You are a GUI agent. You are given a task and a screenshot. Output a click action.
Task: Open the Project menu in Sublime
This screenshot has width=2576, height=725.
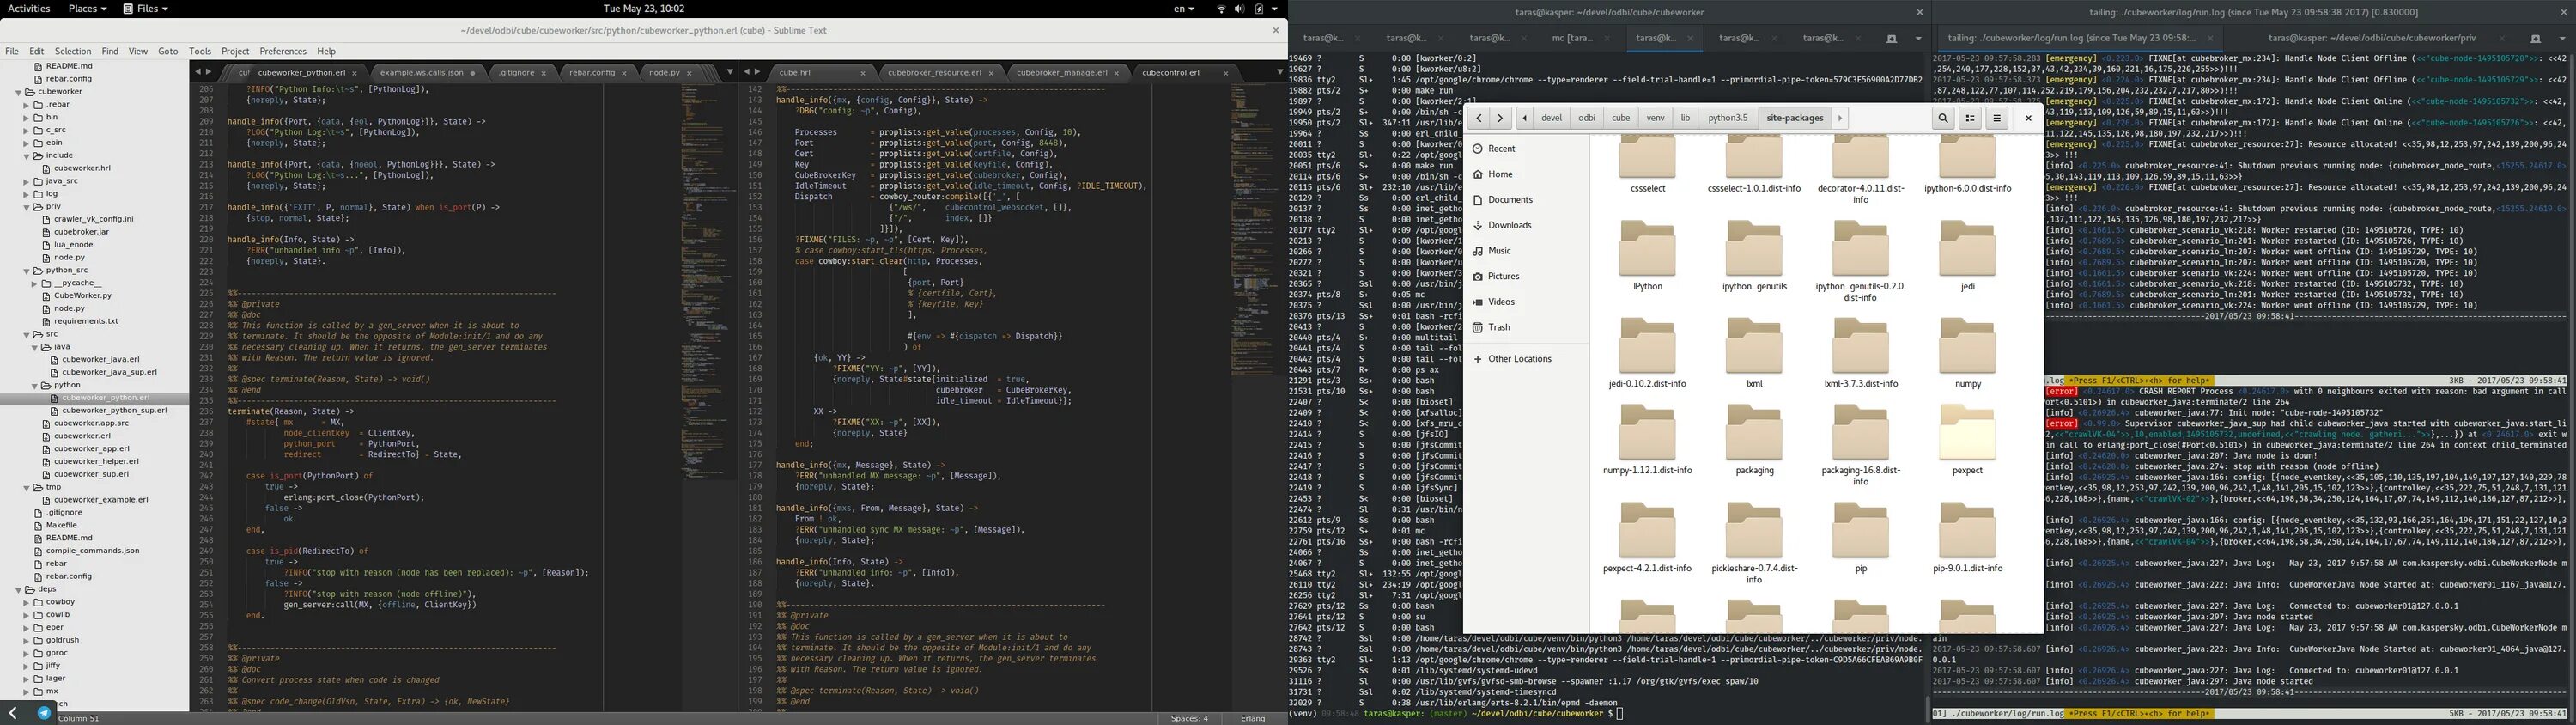(x=235, y=51)
